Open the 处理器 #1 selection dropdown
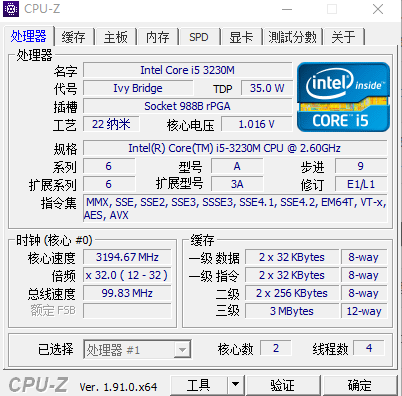Viewport: 402px width, 396px height. tap(137, 349)
